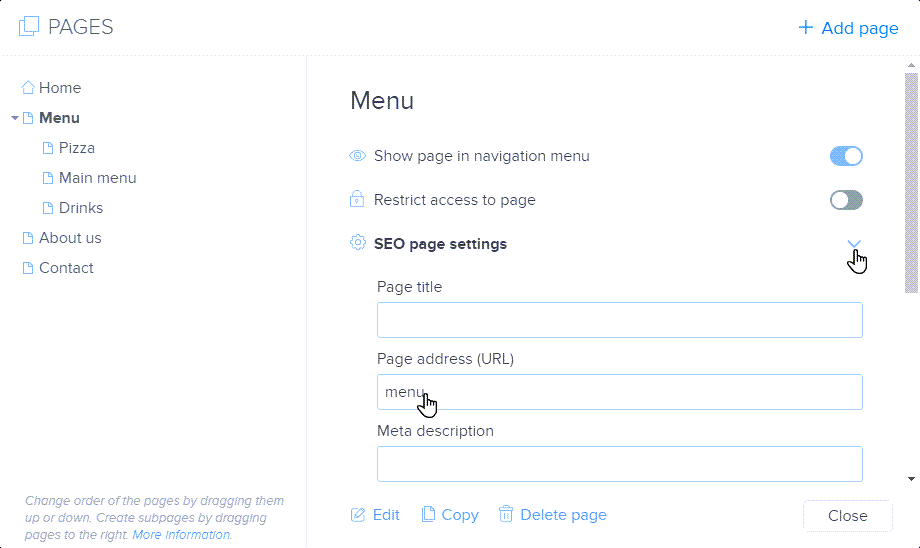
Task: Click the Copy page icon
Action: (428, 514)
